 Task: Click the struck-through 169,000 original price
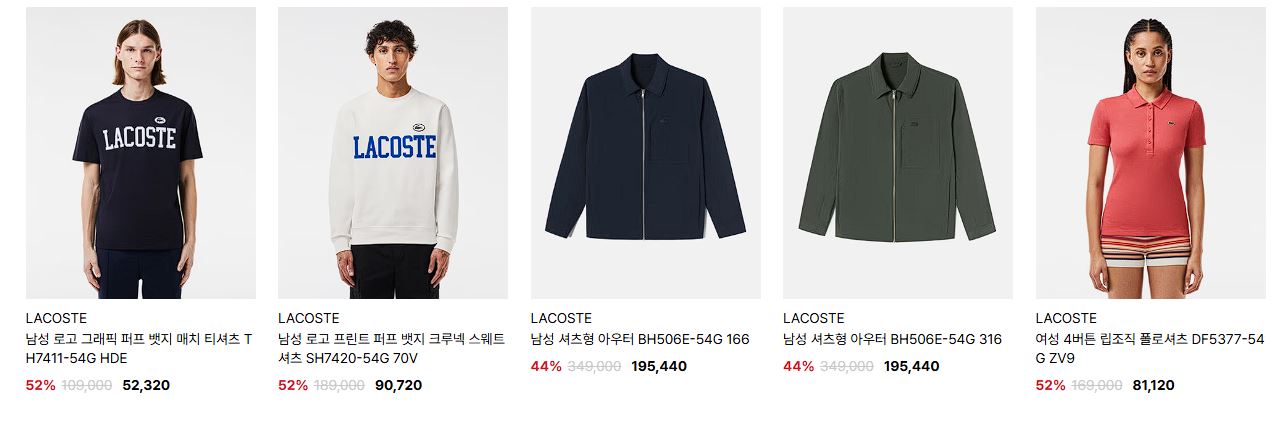(x=1097, y=385)
